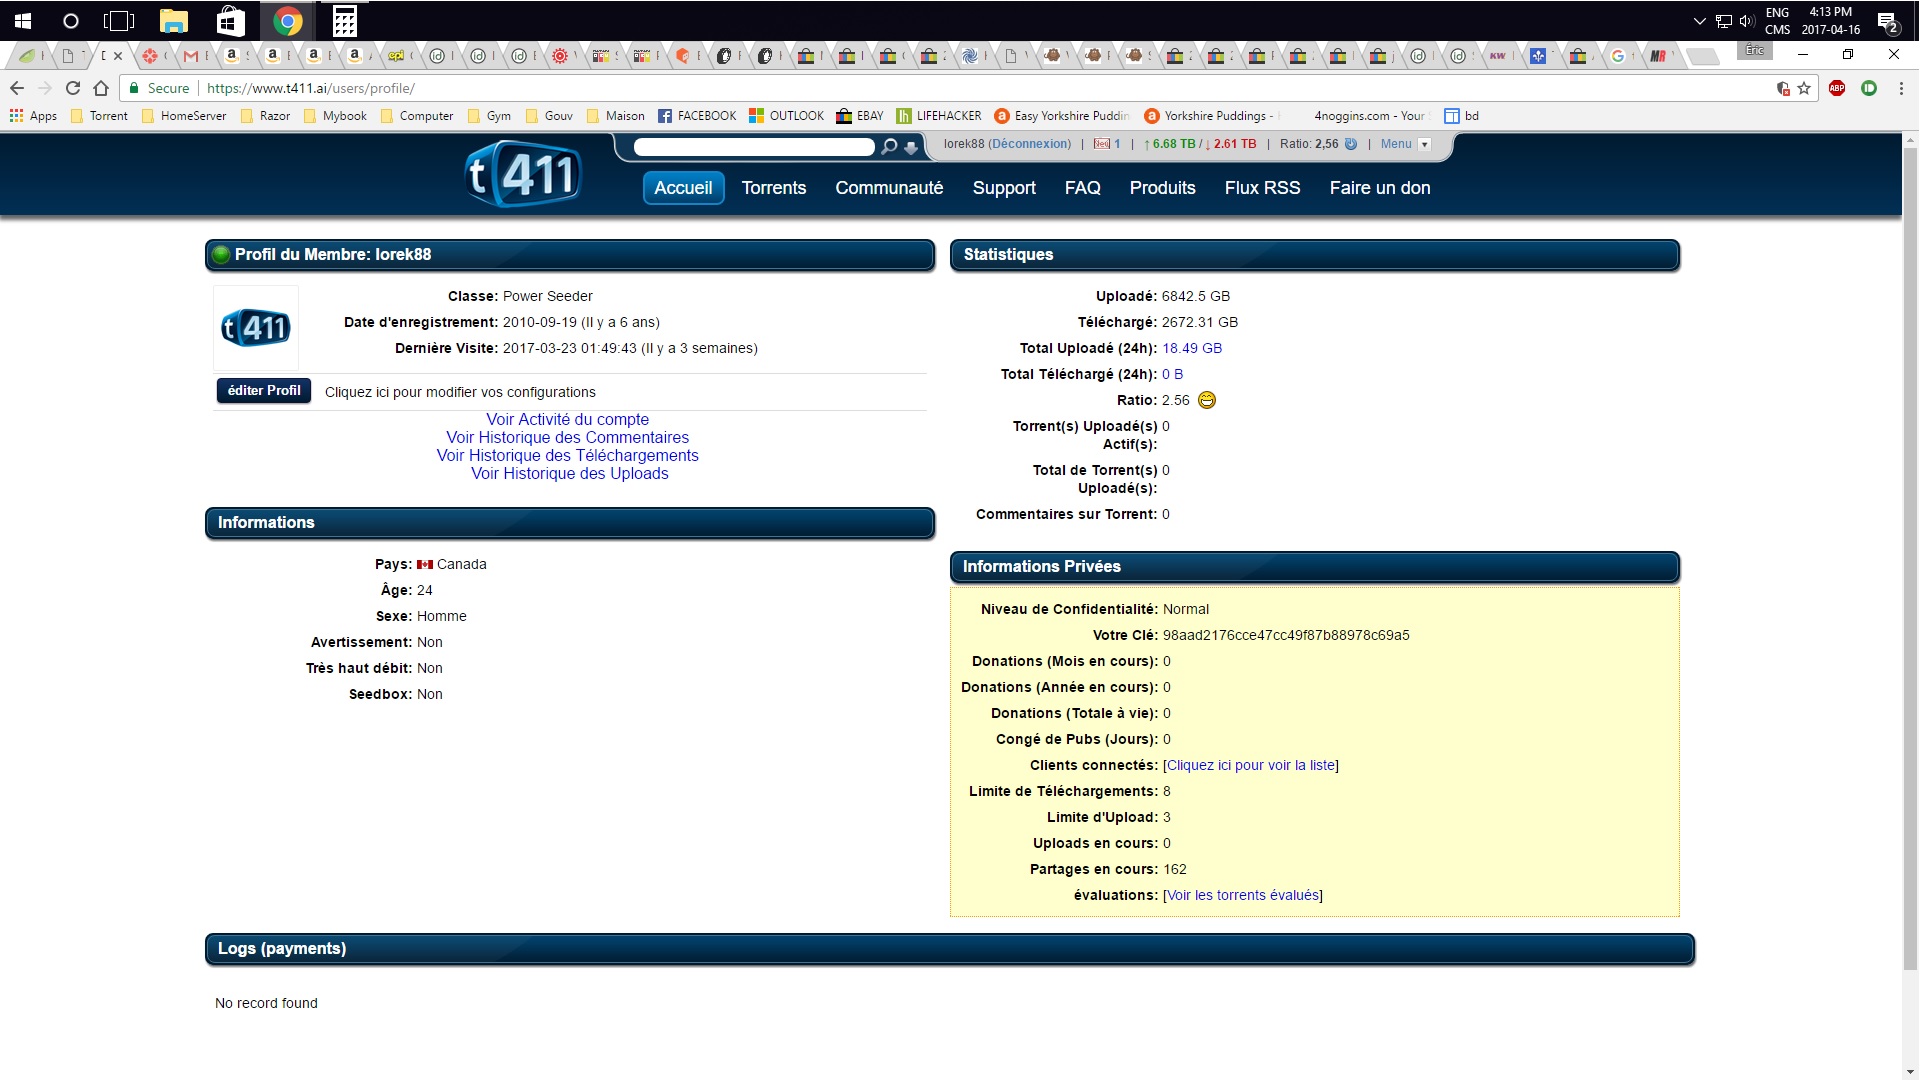Click the browser Forward arrow
Image resolution: width=1920 pixels, height=1080 pixels.
coord(45,88)
